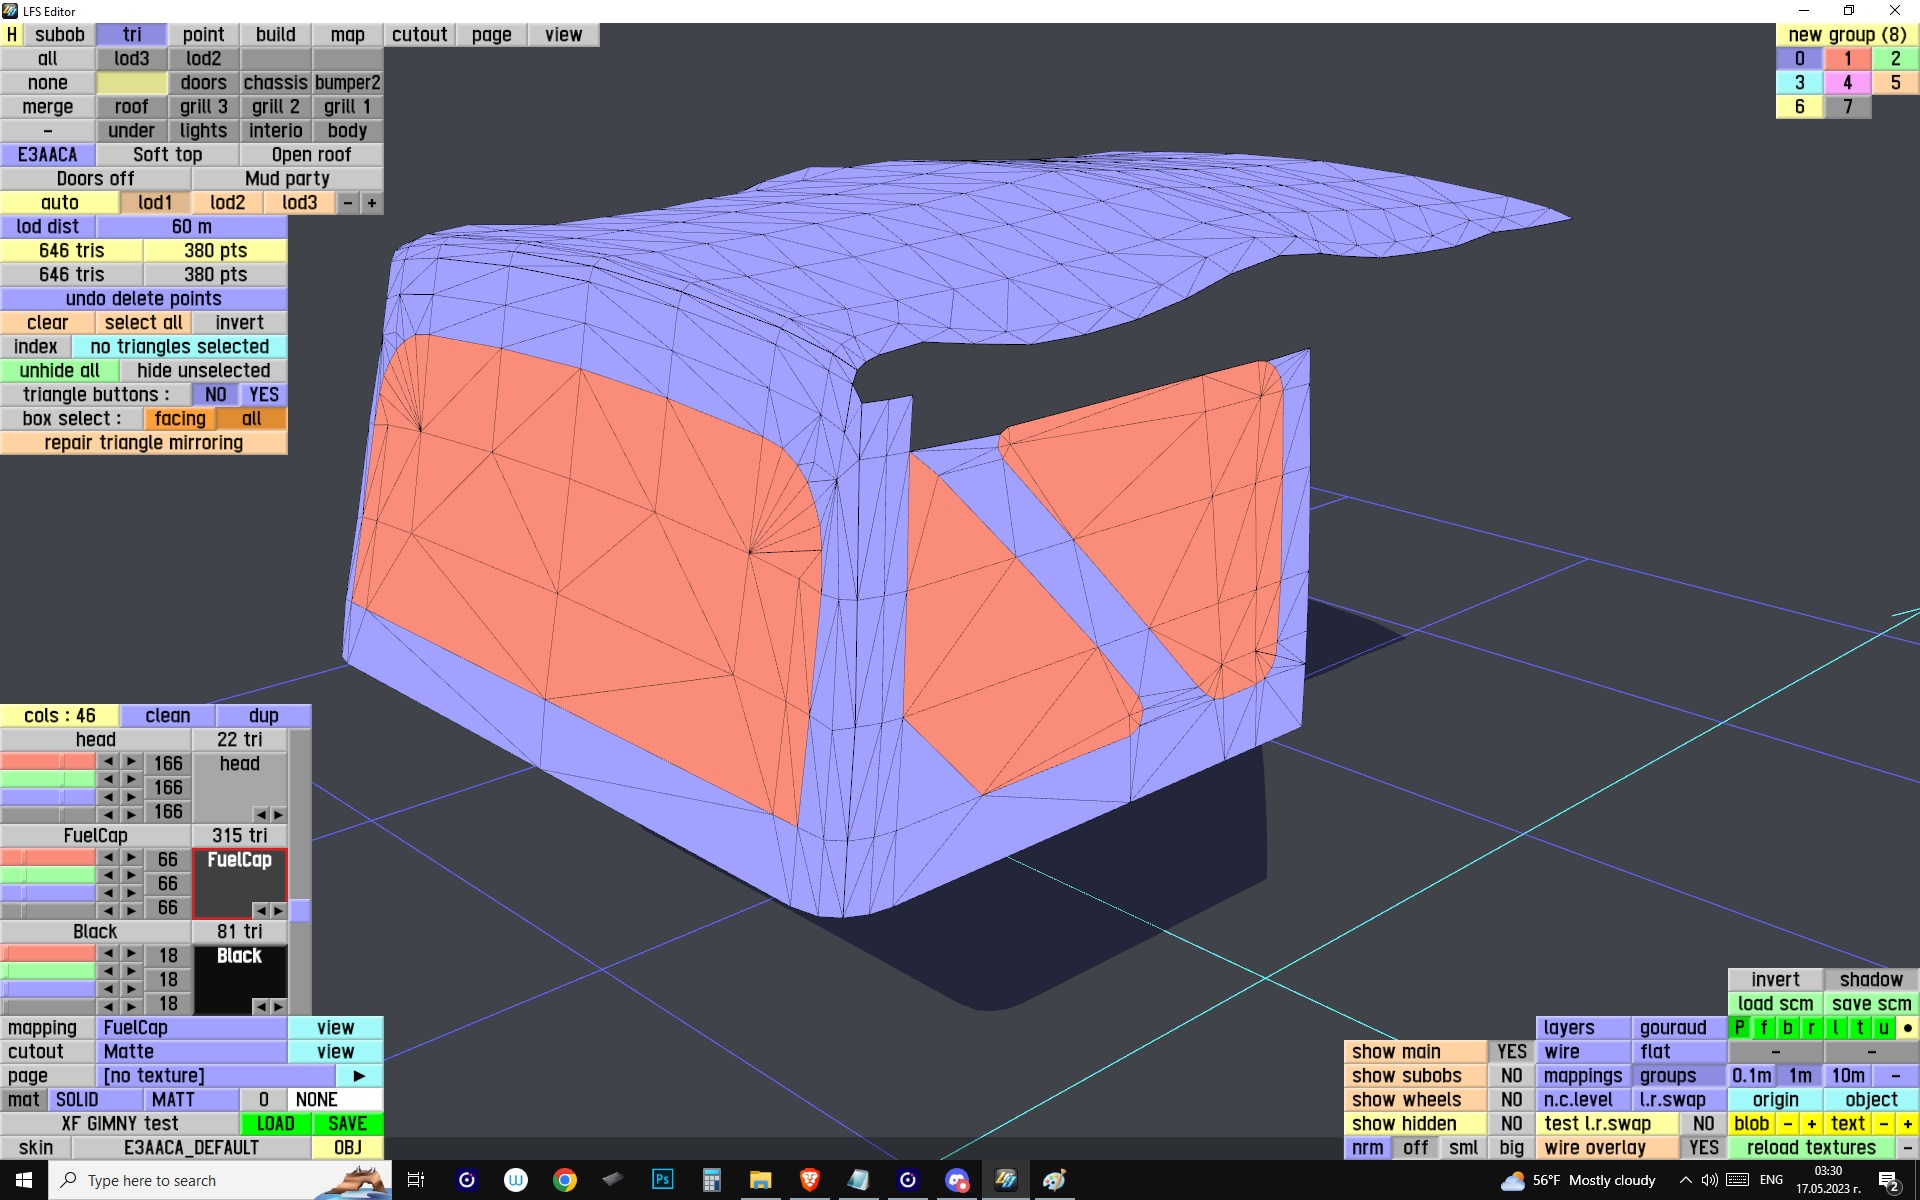
Task: Decrease Black red value with left arrow
Action: [x=108, y=954]
